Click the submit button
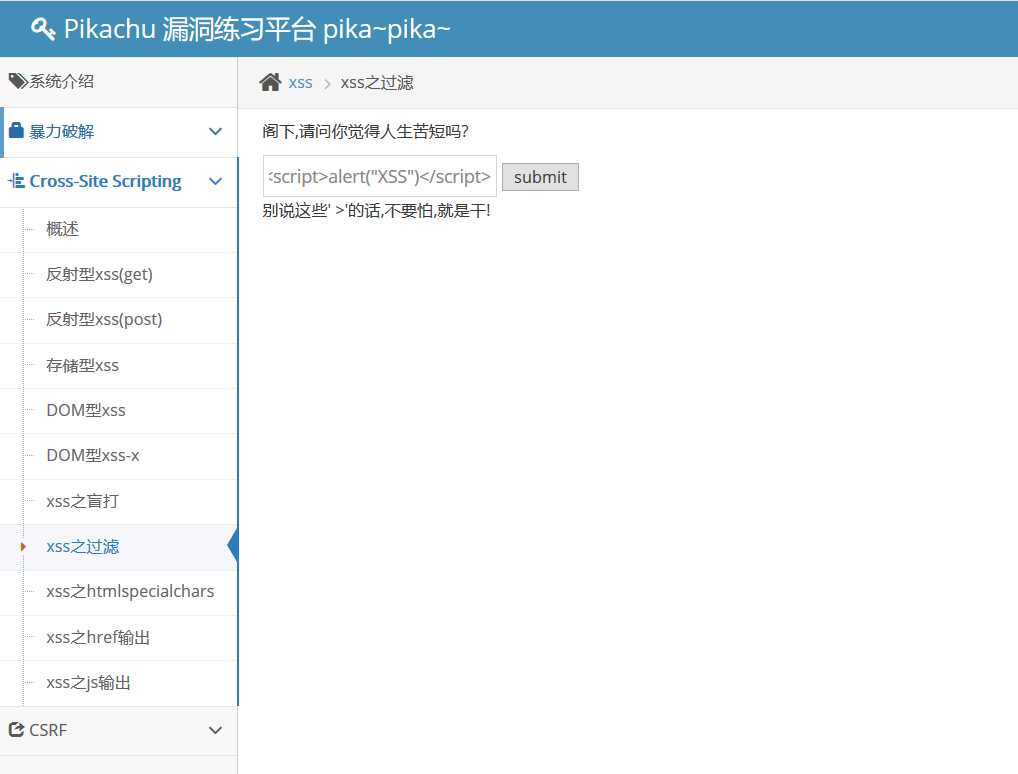 point(540,177)
